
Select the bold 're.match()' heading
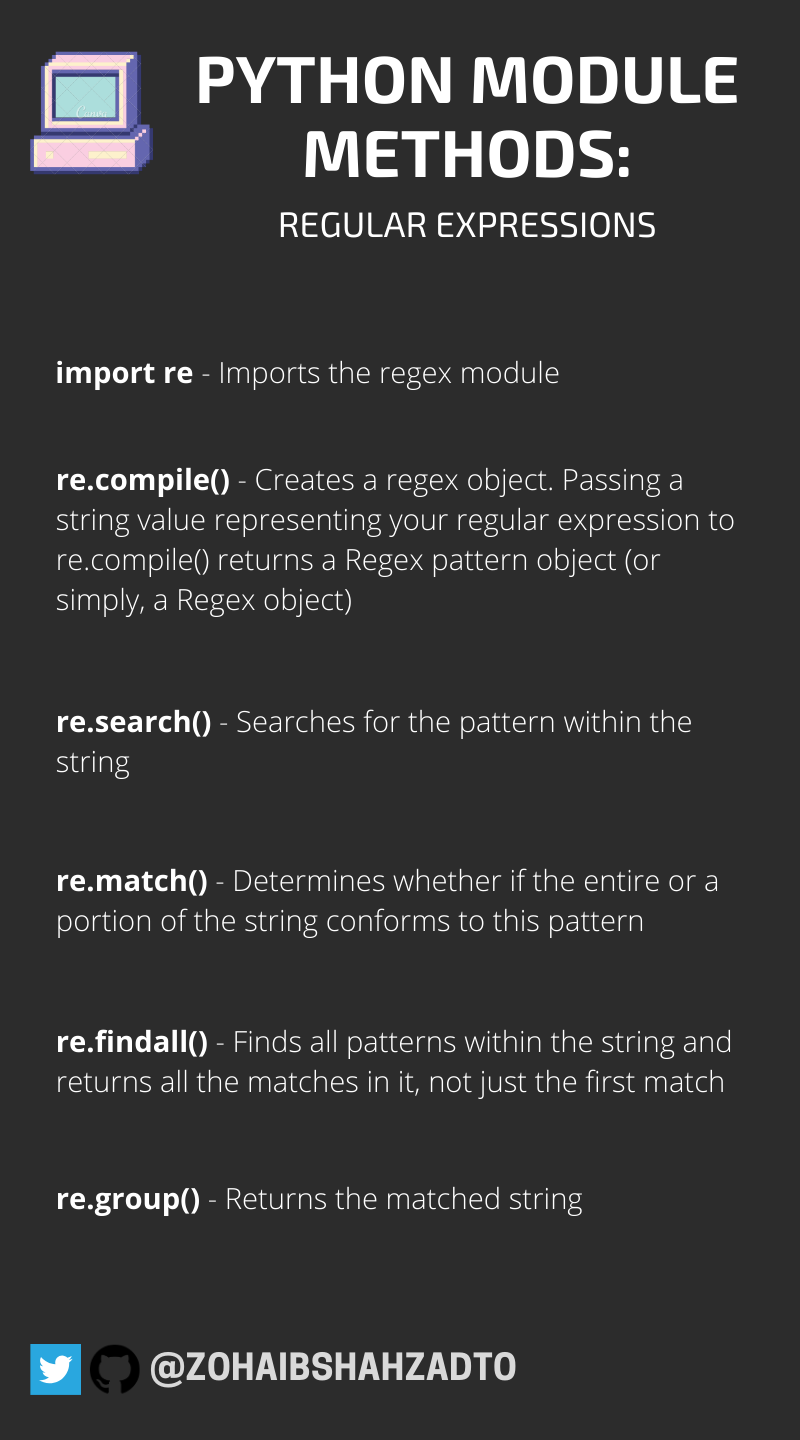pyautogui.click(x=132, y=882)
